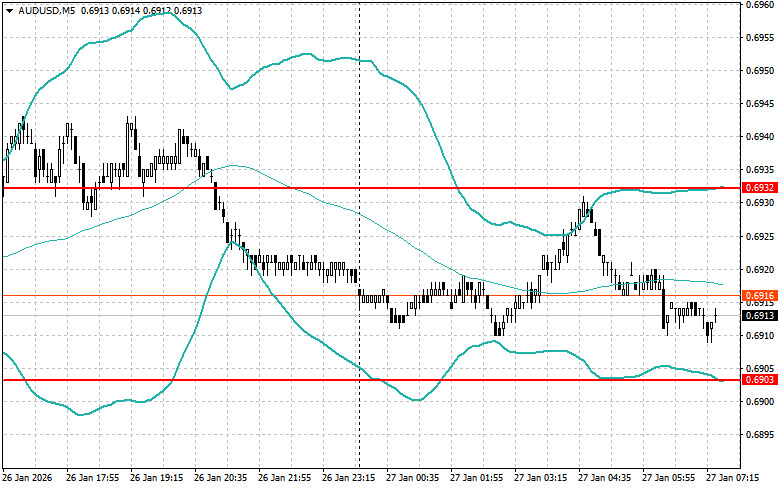
Task: Click the 26 Jan 23:15 time label
Action: click(349, 478)
